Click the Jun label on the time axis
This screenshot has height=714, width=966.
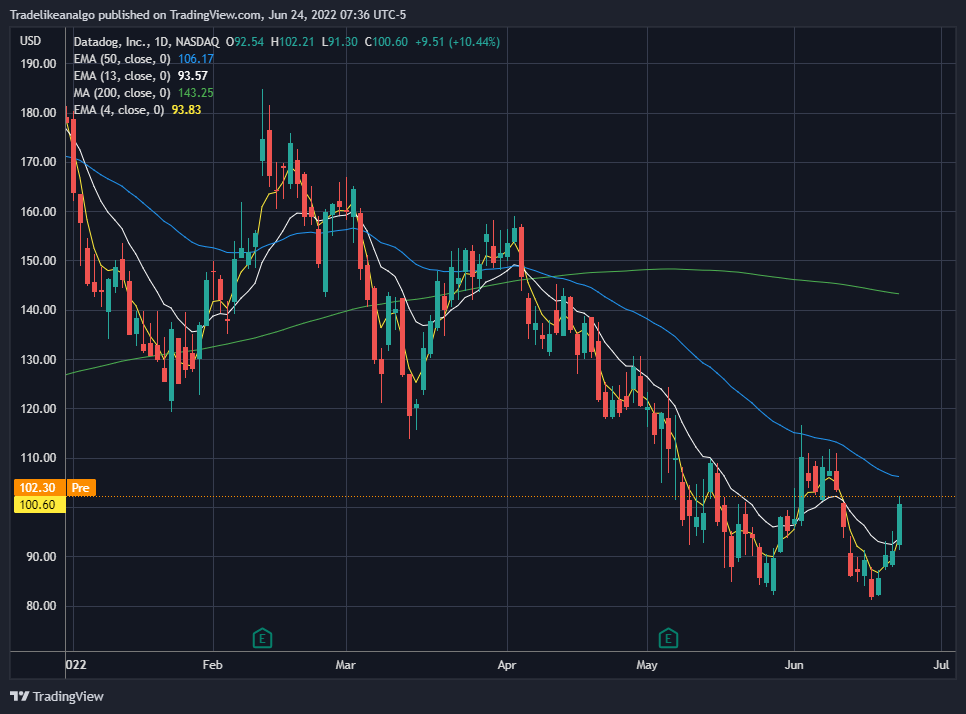794,665
